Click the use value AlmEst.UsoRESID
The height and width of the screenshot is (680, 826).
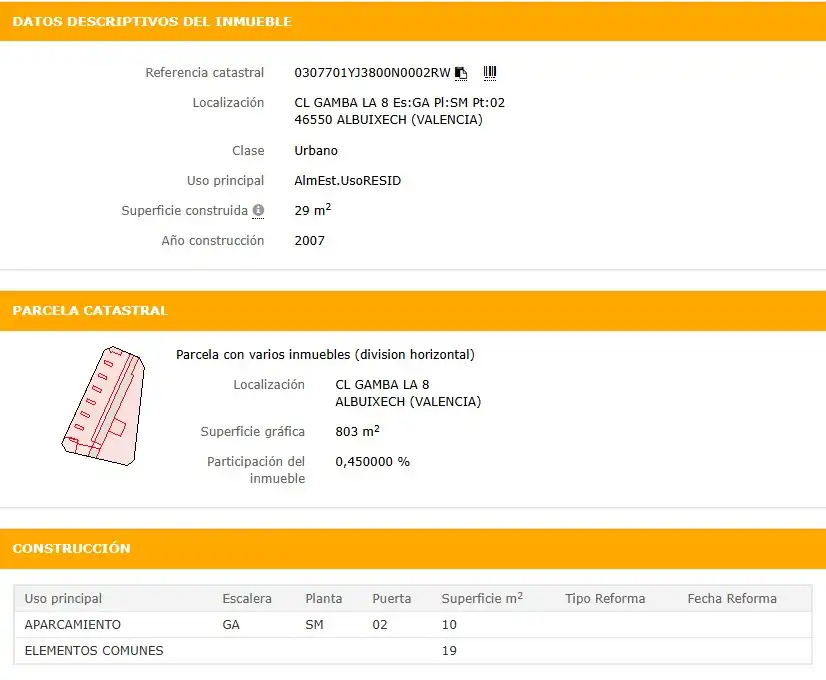pyautogui.click(x=348, y=181)
